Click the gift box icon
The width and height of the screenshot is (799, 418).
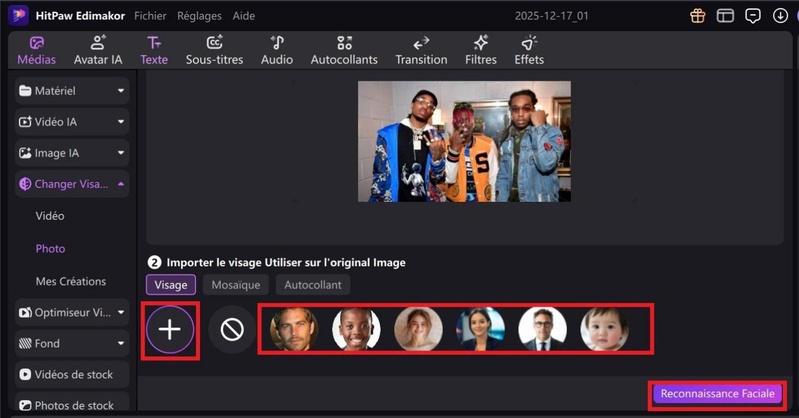click(x=698, y=16)
